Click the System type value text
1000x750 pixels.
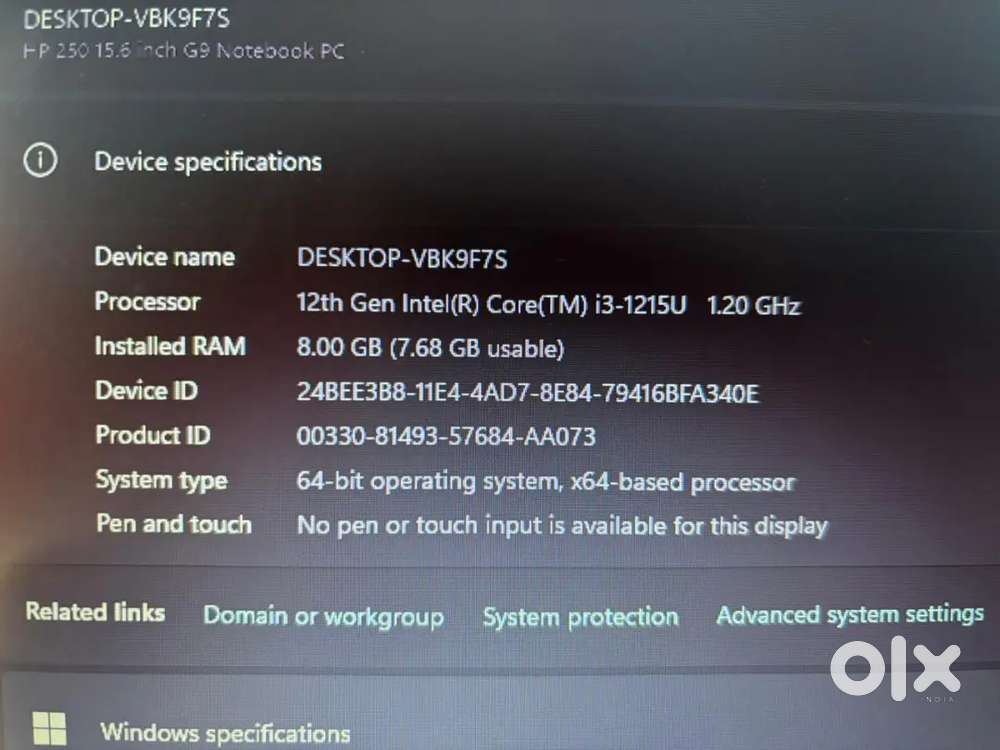pyautogui.click(x=546, y=482)
